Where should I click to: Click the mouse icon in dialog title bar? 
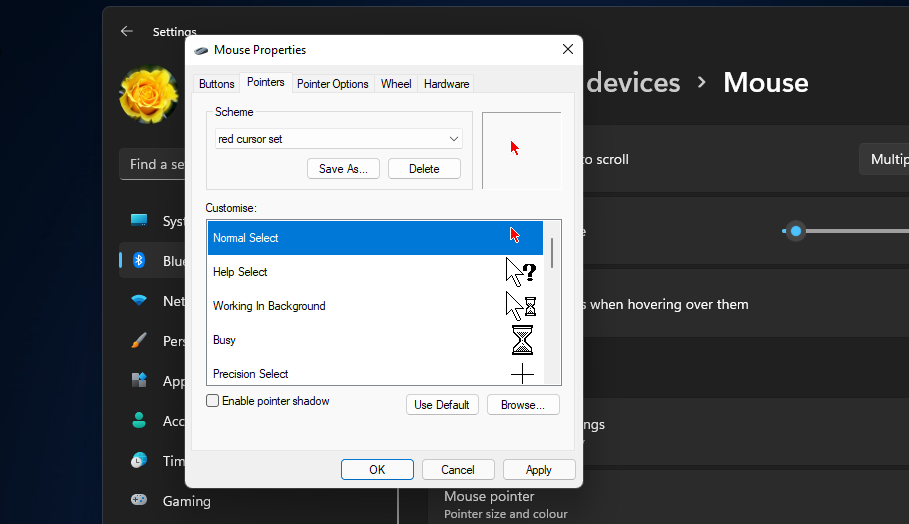(x=201, y=50)
